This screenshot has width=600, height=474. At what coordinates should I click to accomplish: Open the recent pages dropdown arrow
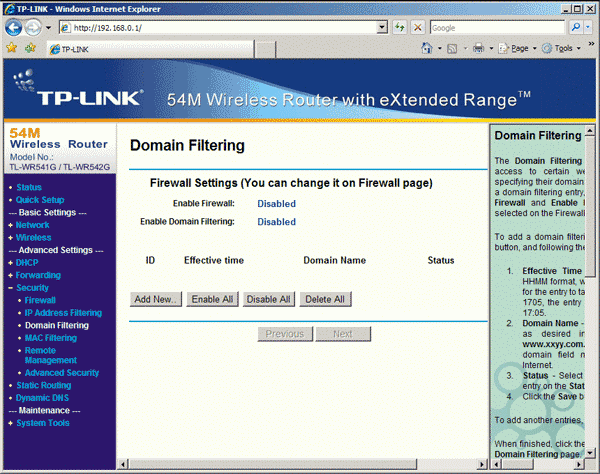48,28
